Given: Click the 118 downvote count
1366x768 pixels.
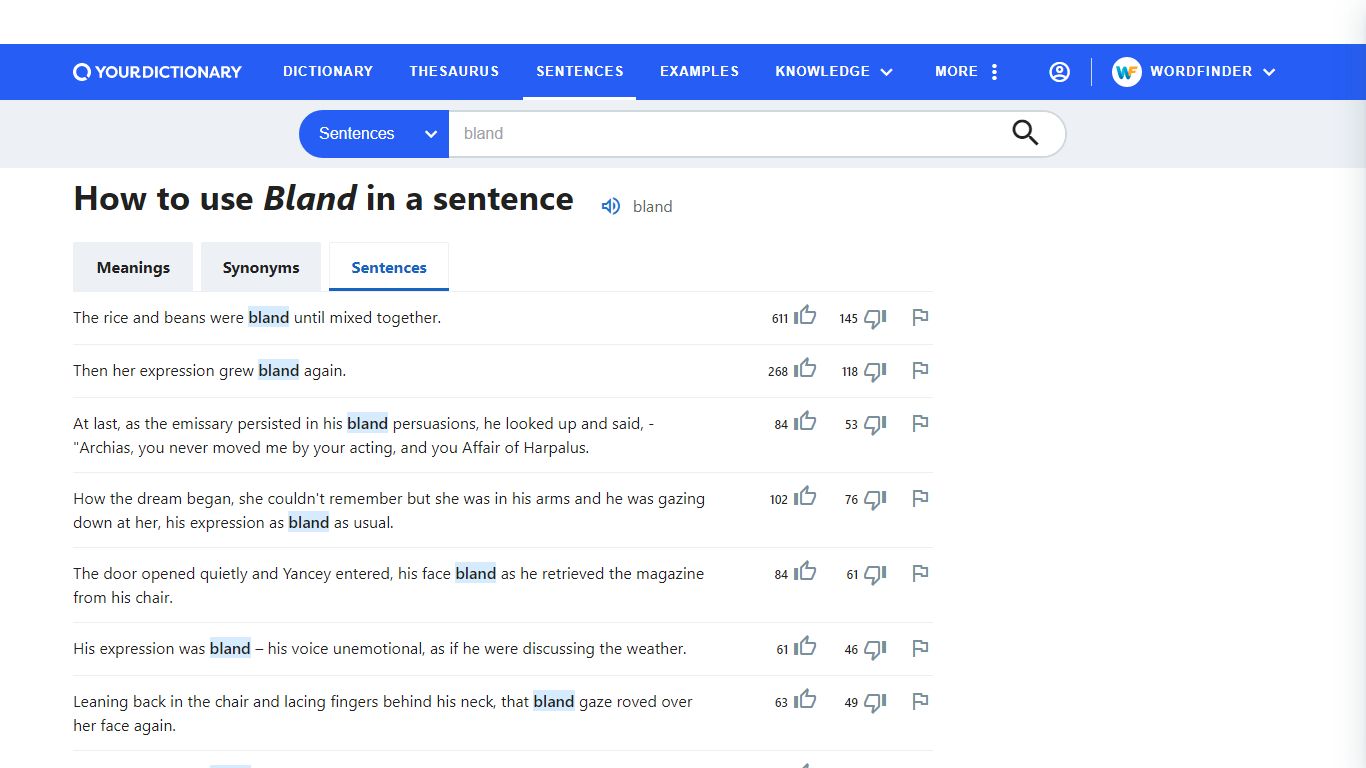Looking at the screenshot, I should [850, 372].
